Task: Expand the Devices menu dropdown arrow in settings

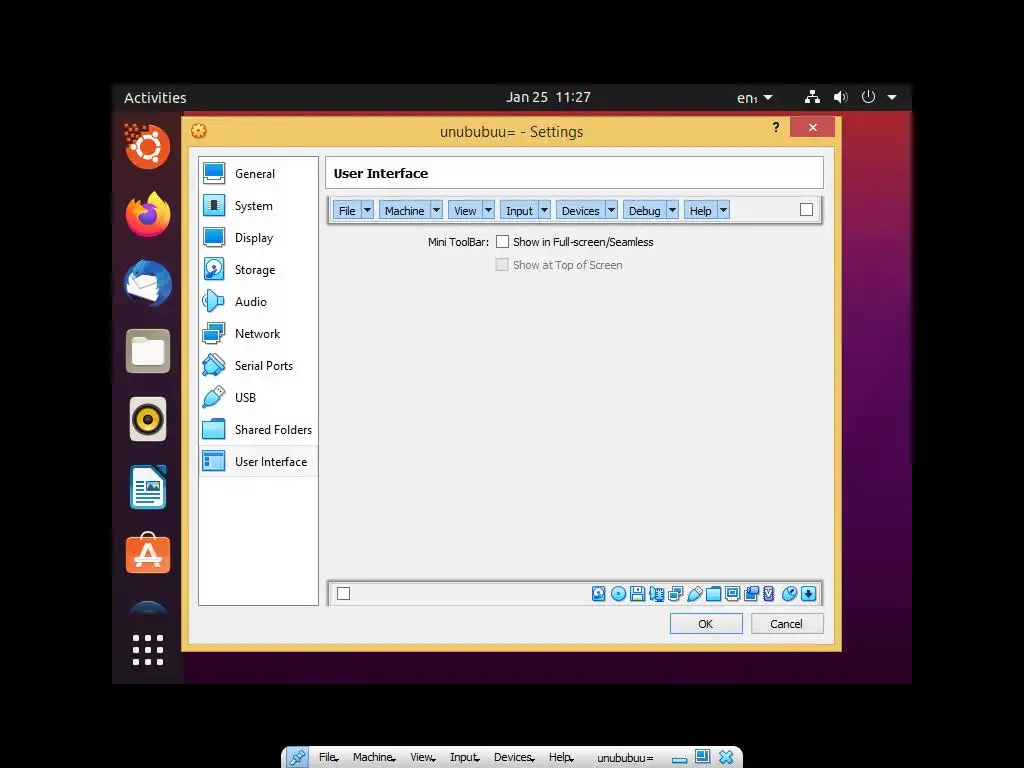Action: click(611, 210)
